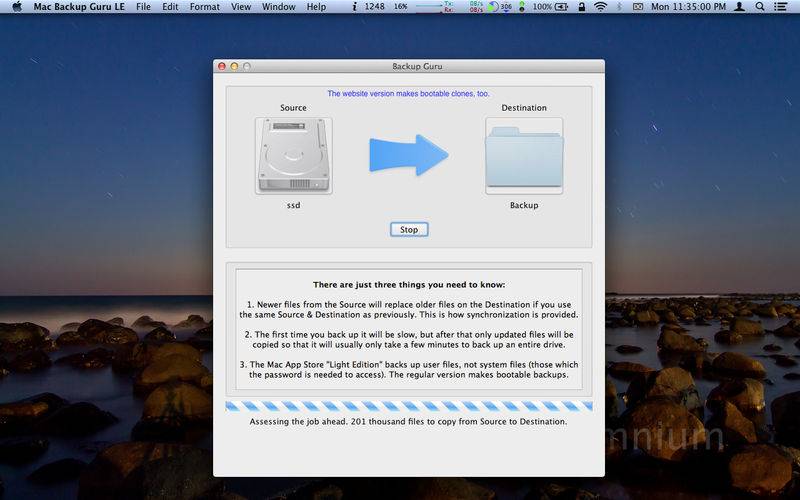Open Spotlight search magnifier
The image size is (800, 500).
click(x=760, y=7)
